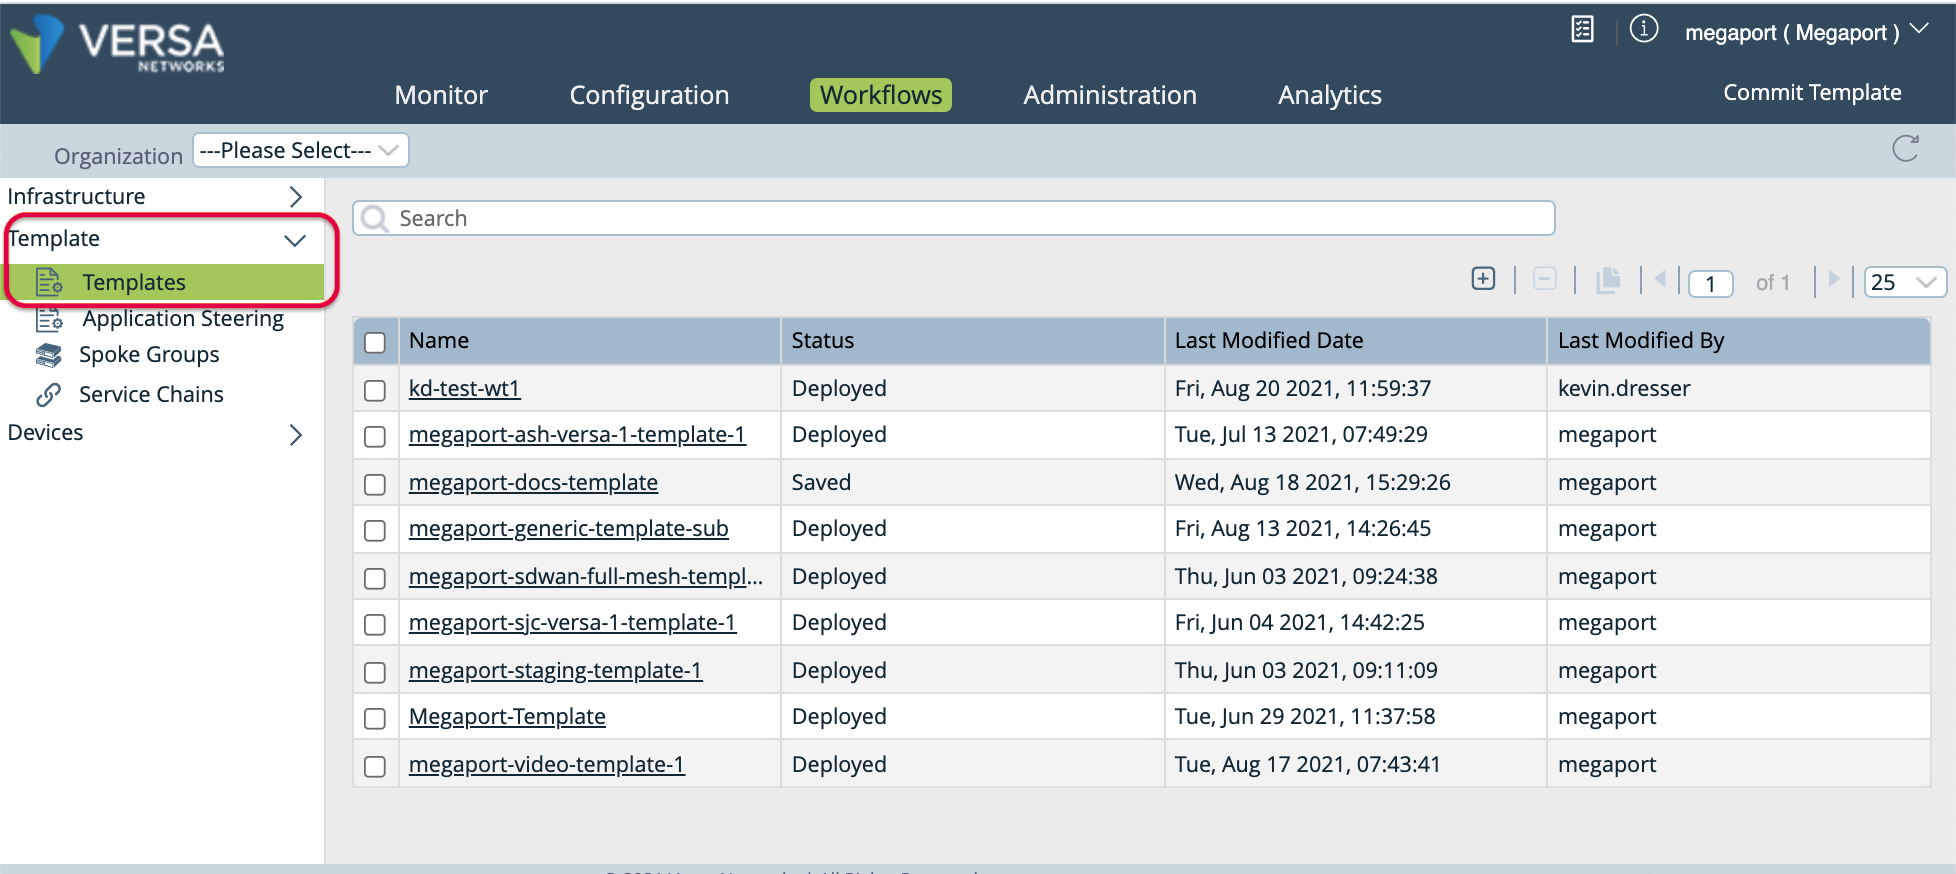Click the Search input field
Viewport: 1956px width, 874px height.
pyautogui.click(x=954, y=218)
